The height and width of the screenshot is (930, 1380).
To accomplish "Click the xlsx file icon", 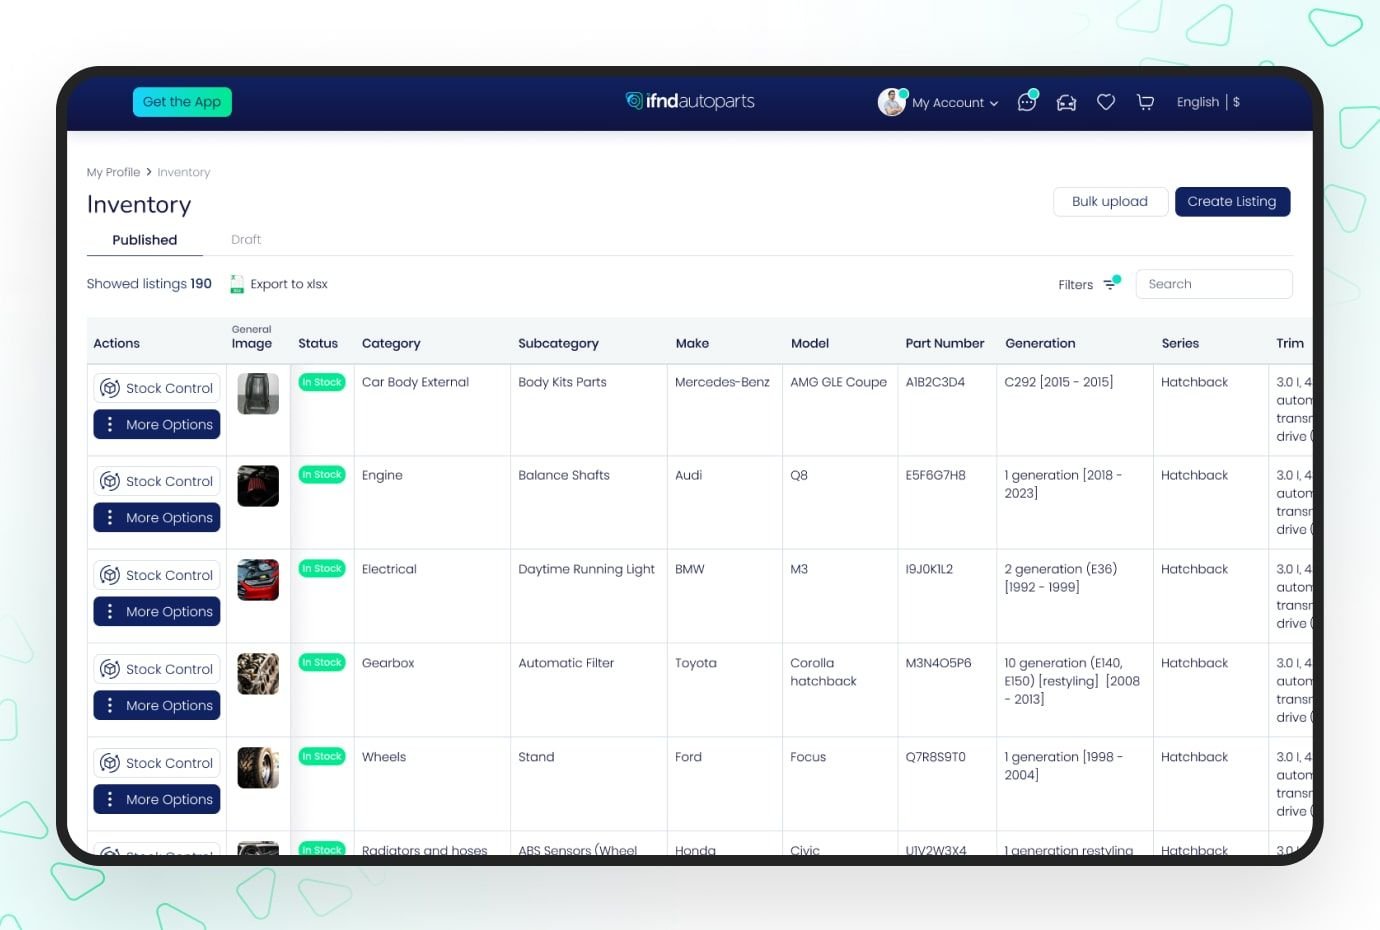I will coord(237,284).
